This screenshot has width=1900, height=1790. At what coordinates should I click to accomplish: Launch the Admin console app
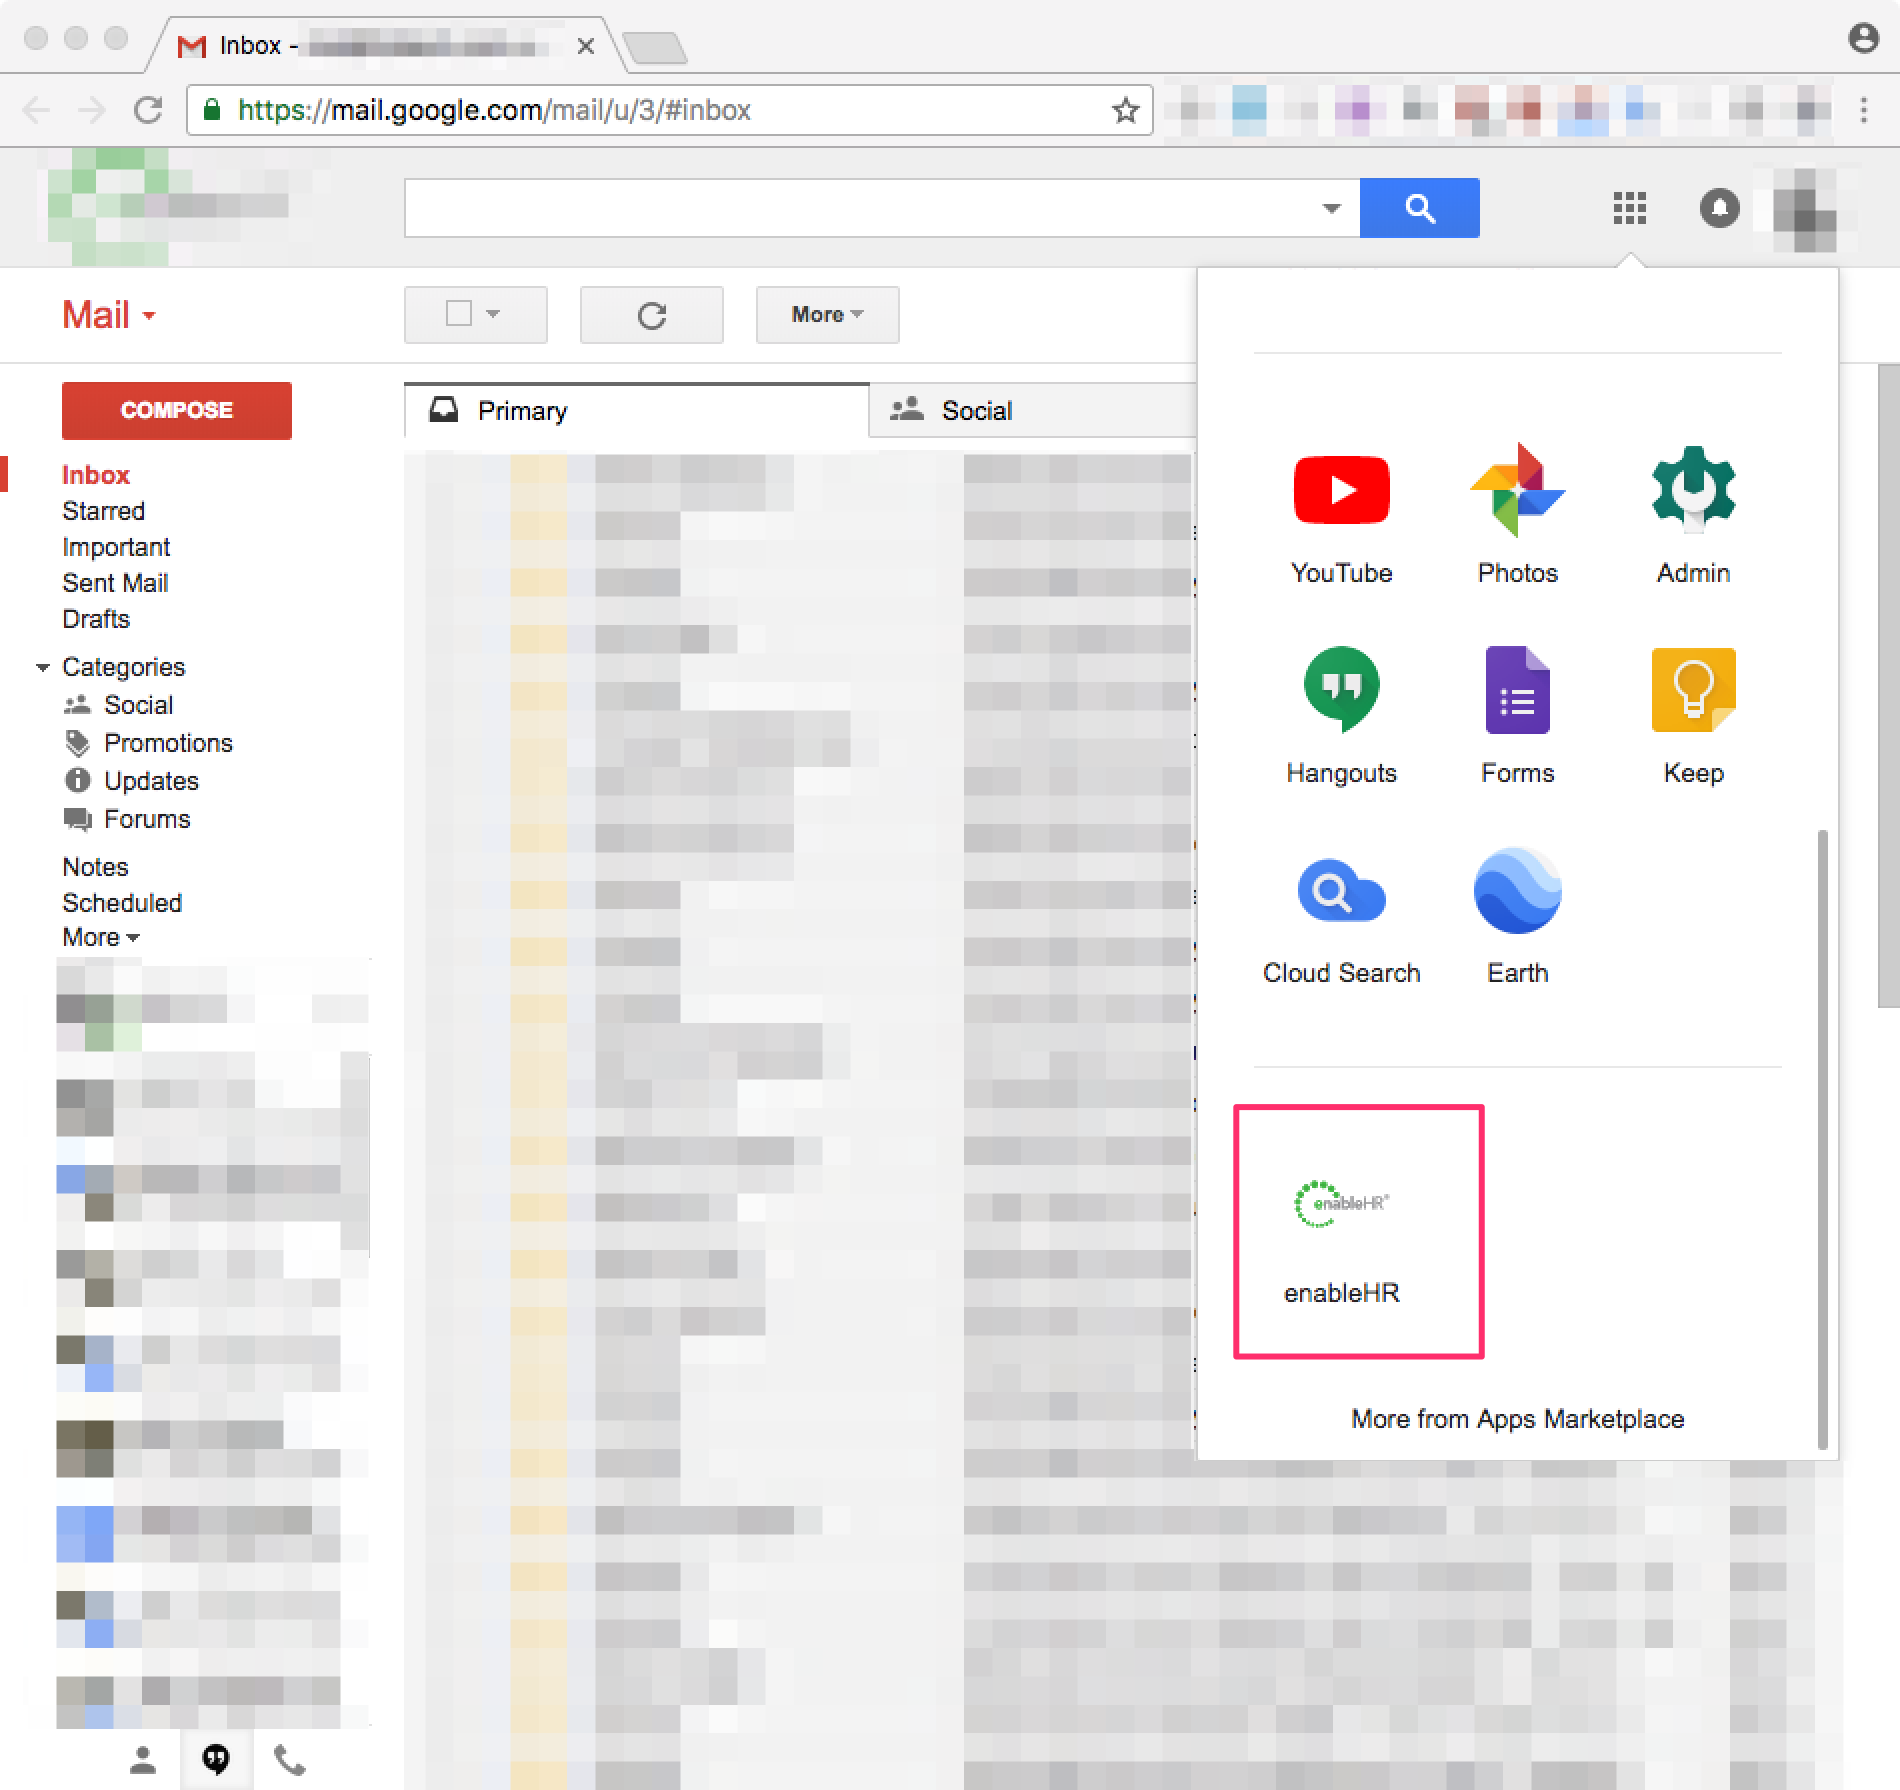1693,517
